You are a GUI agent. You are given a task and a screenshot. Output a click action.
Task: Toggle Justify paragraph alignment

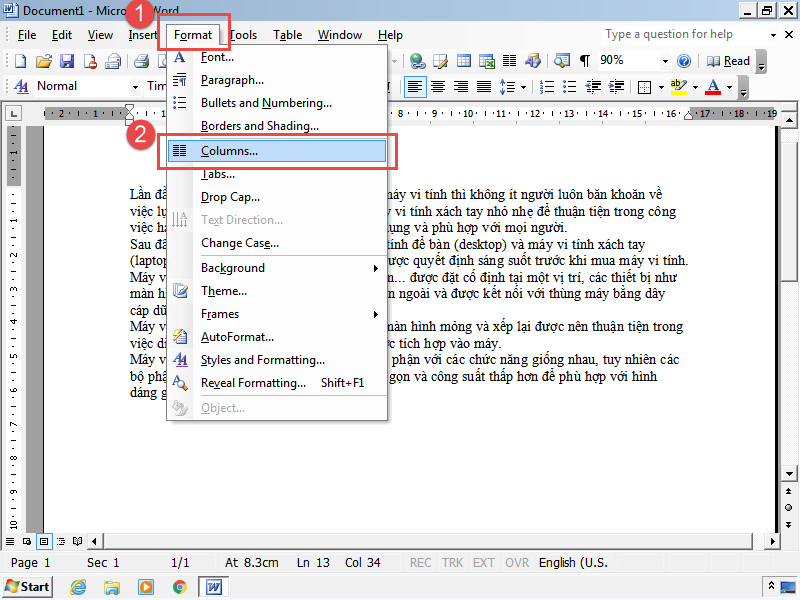coord(484,87)
